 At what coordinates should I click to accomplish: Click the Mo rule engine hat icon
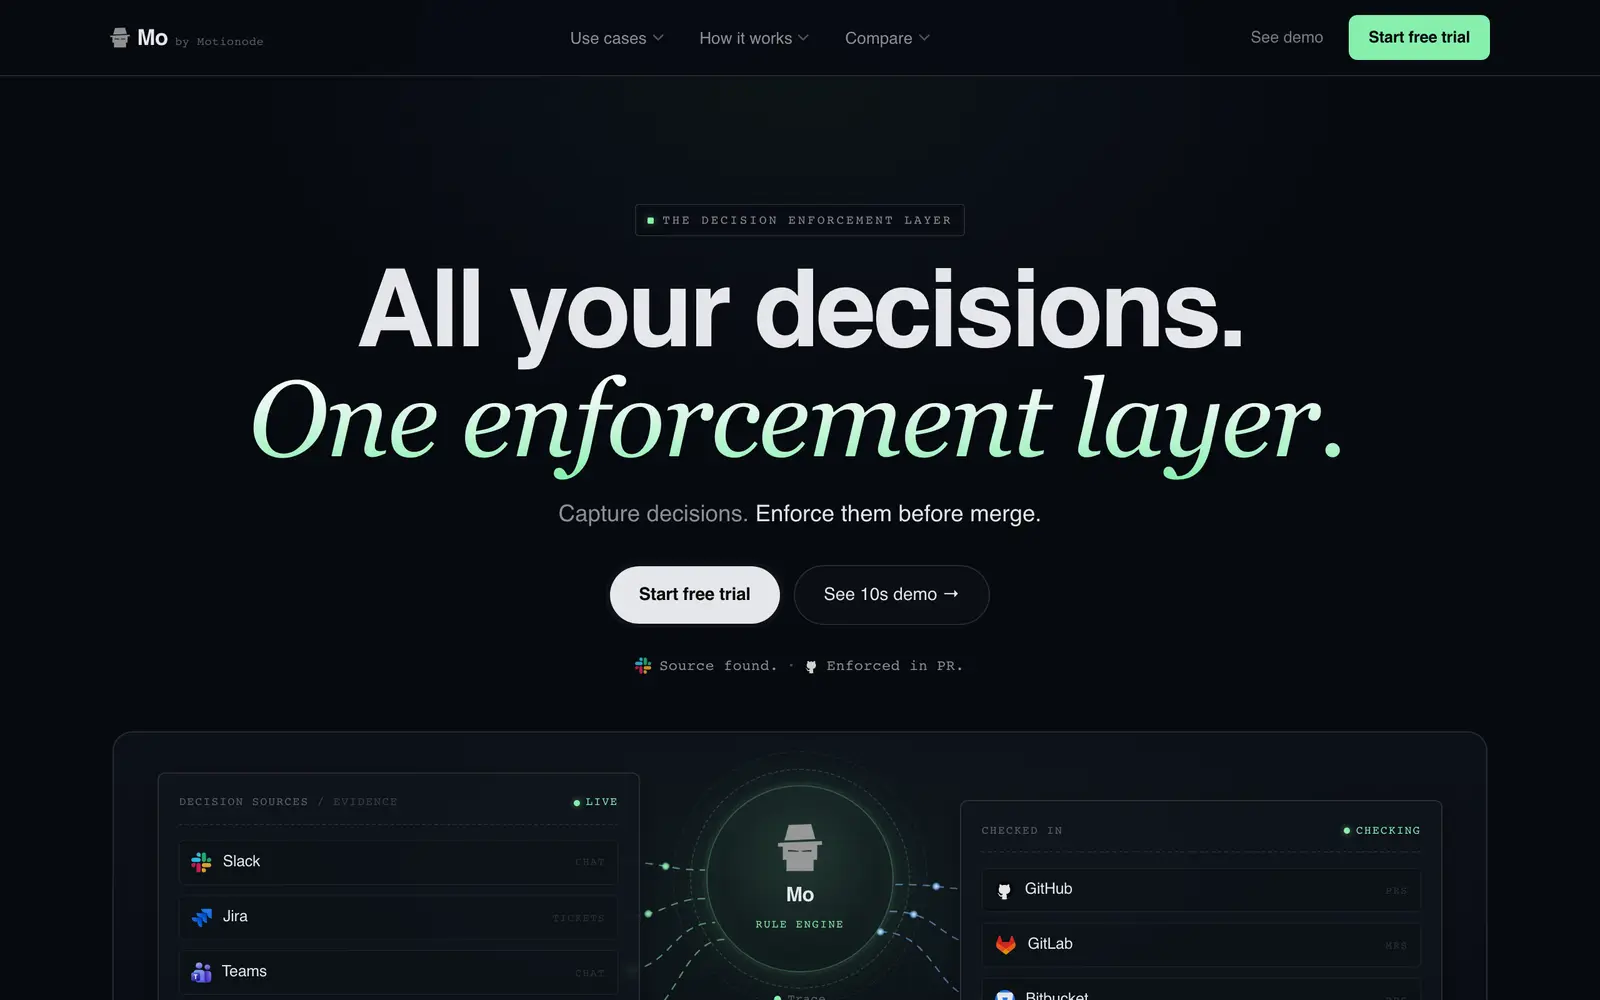[x=800, y=848]
